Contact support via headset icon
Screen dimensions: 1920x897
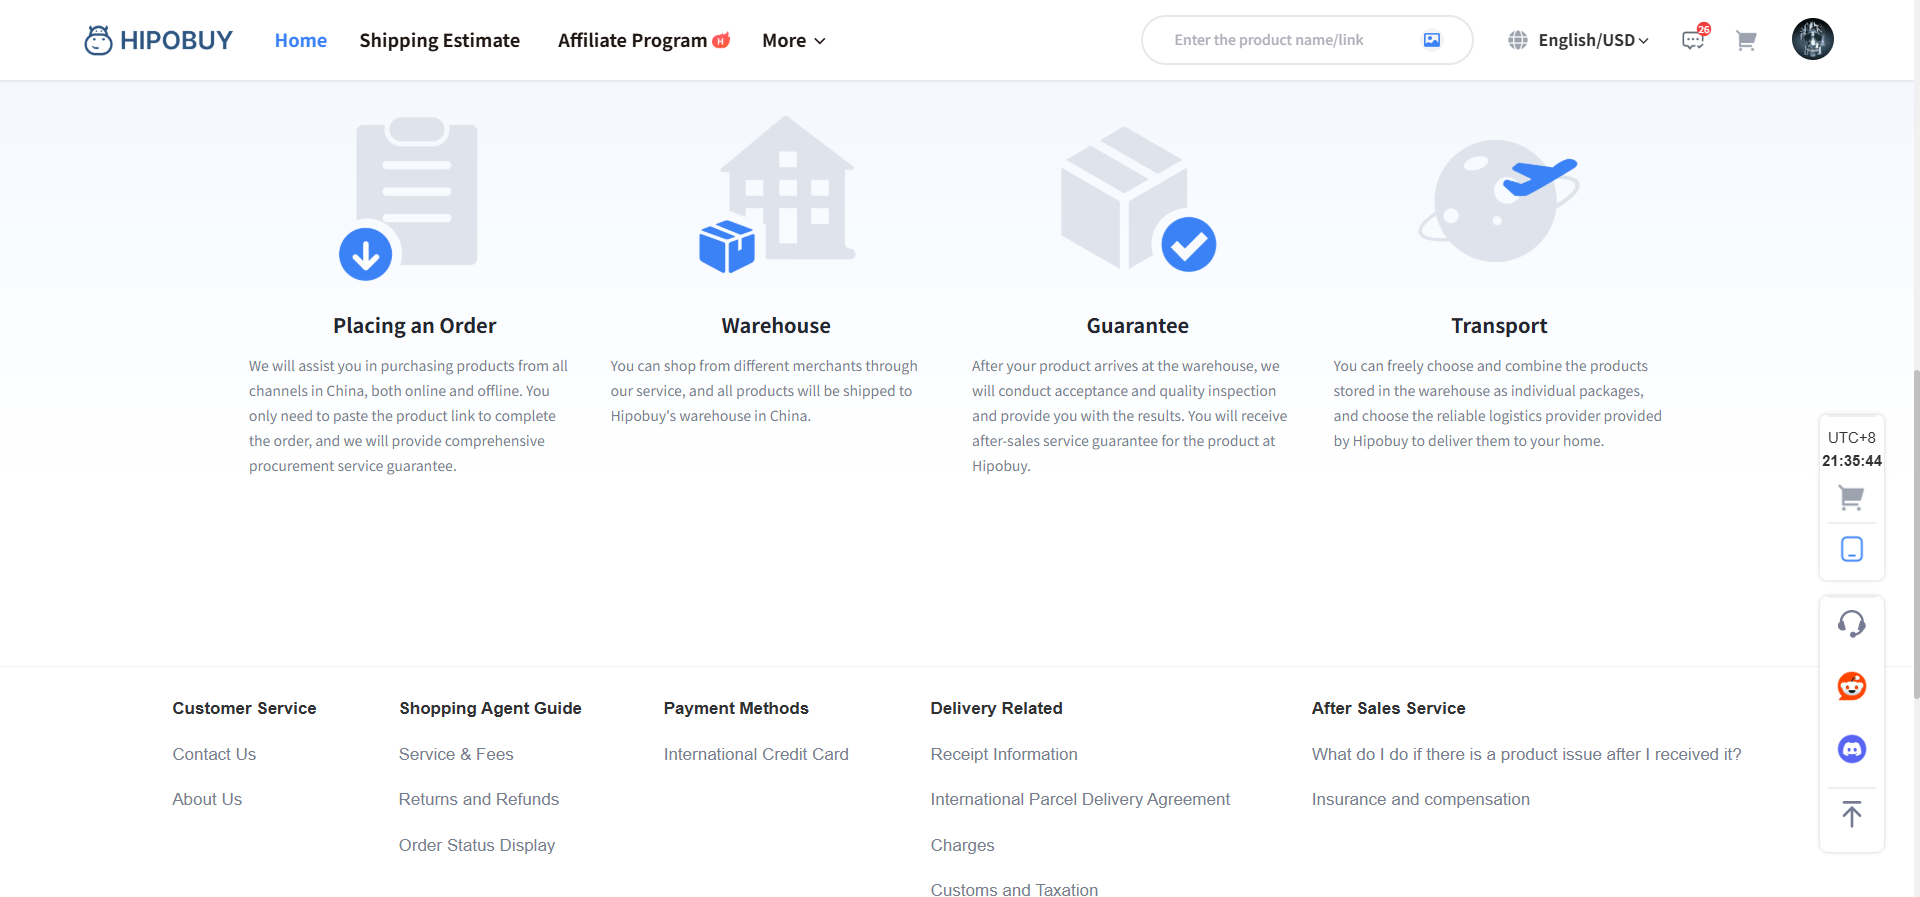pyautogui.click(x=1851, y=624)
